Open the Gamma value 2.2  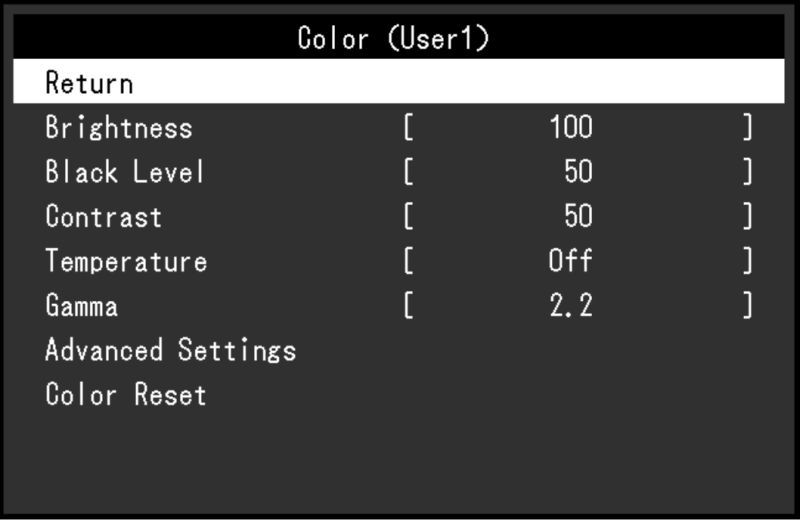click(x=571, y=306)
